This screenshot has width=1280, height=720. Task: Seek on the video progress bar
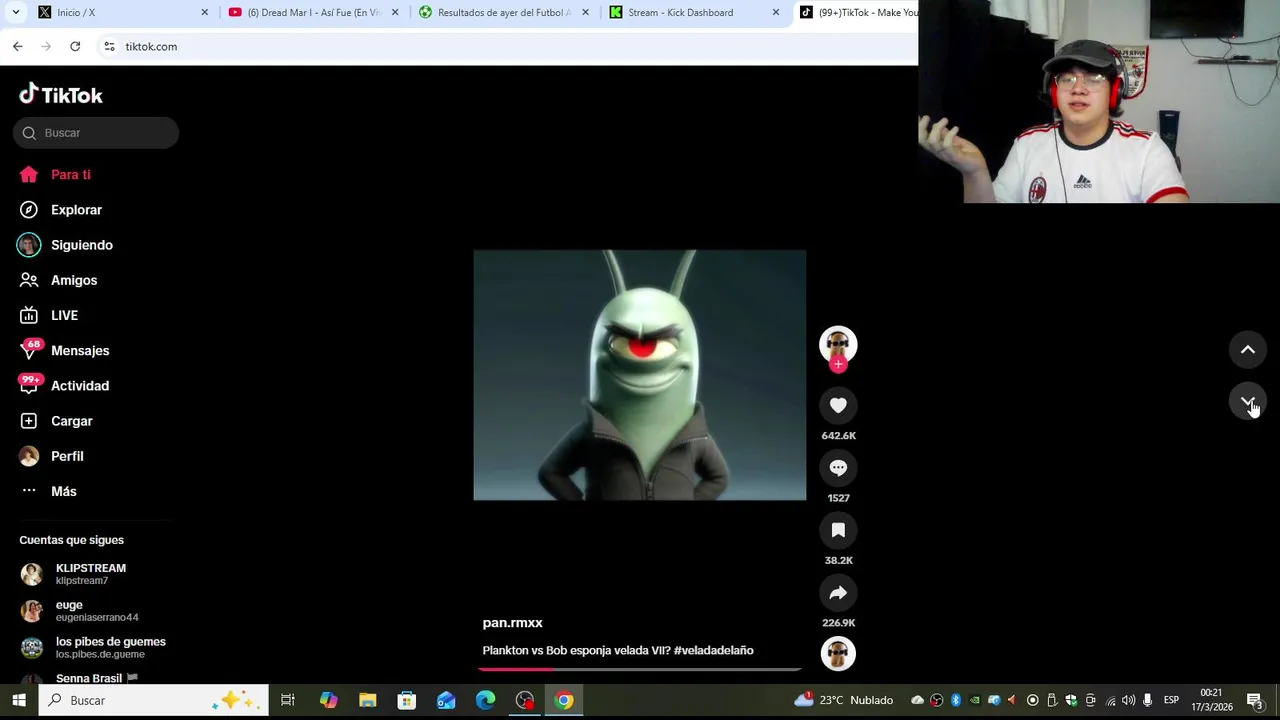pyautogui.click(x=640, y=669)
